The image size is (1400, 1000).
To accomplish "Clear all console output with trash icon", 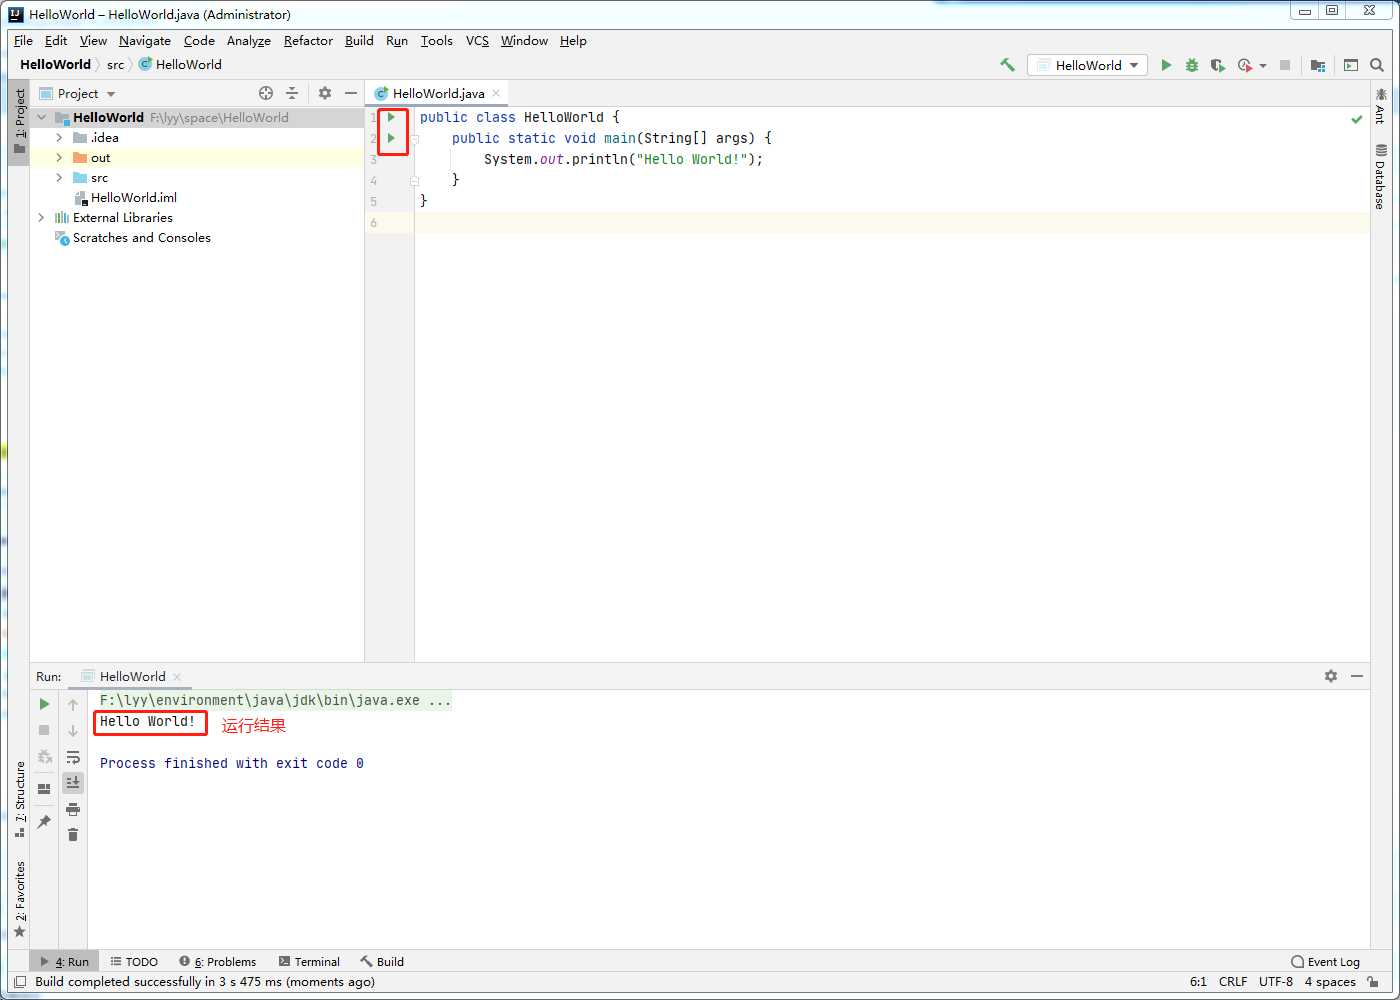I will 73,834.
